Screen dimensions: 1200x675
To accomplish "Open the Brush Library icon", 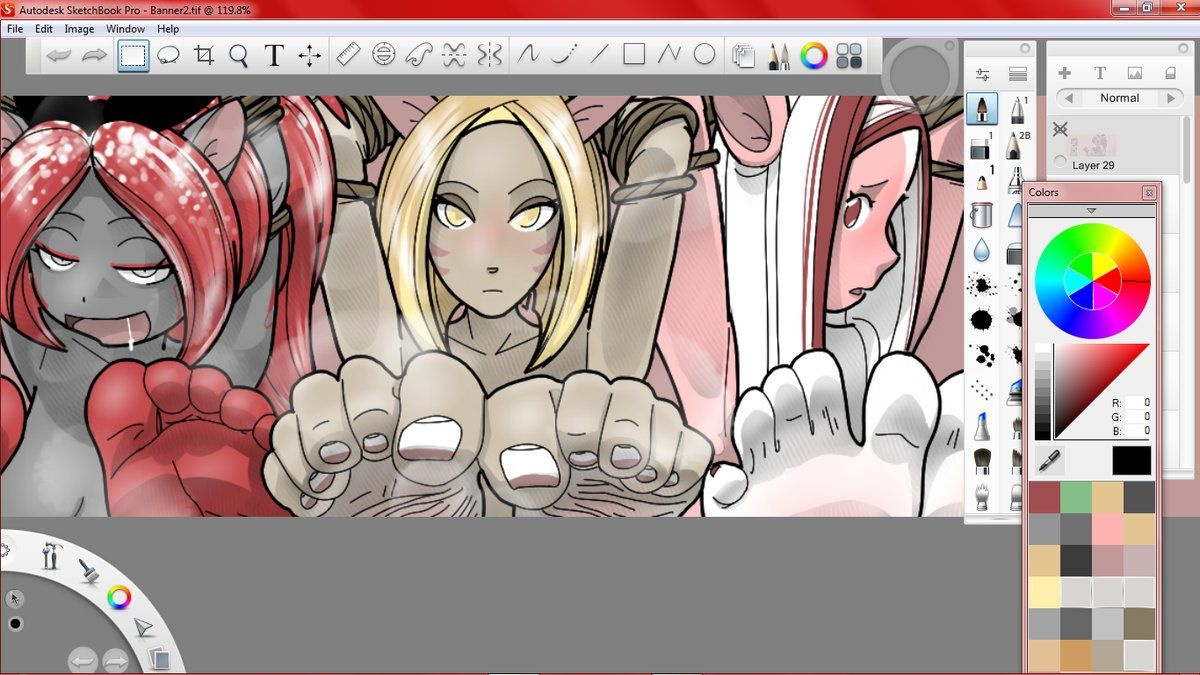I will pos(1018,74).
